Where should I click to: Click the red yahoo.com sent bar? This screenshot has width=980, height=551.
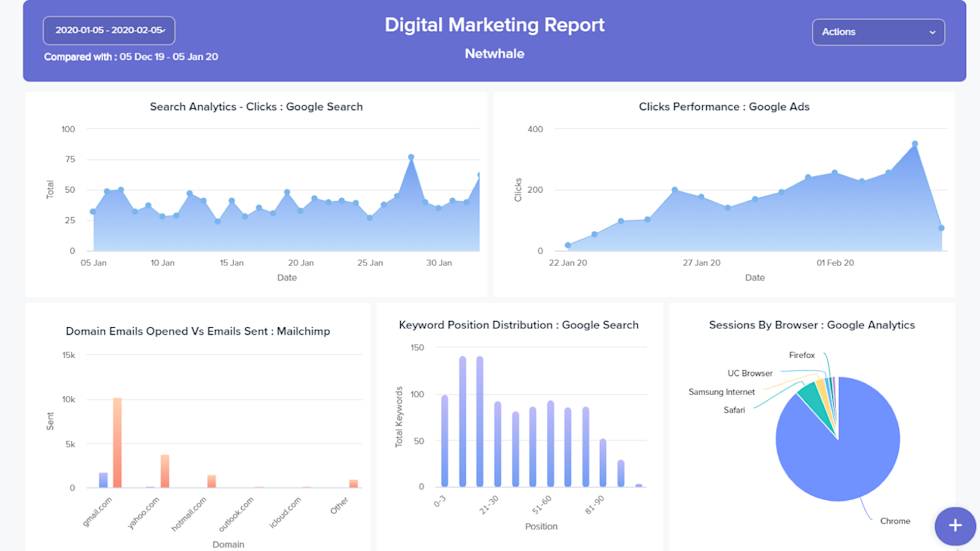(x=164, y=471)
